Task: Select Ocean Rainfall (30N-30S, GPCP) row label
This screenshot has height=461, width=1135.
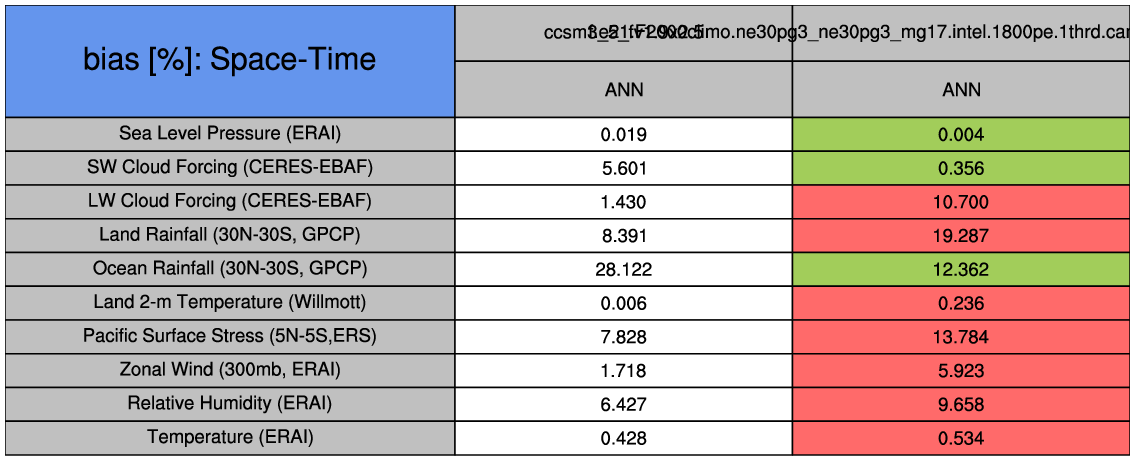Action: [x=230, y=269]
